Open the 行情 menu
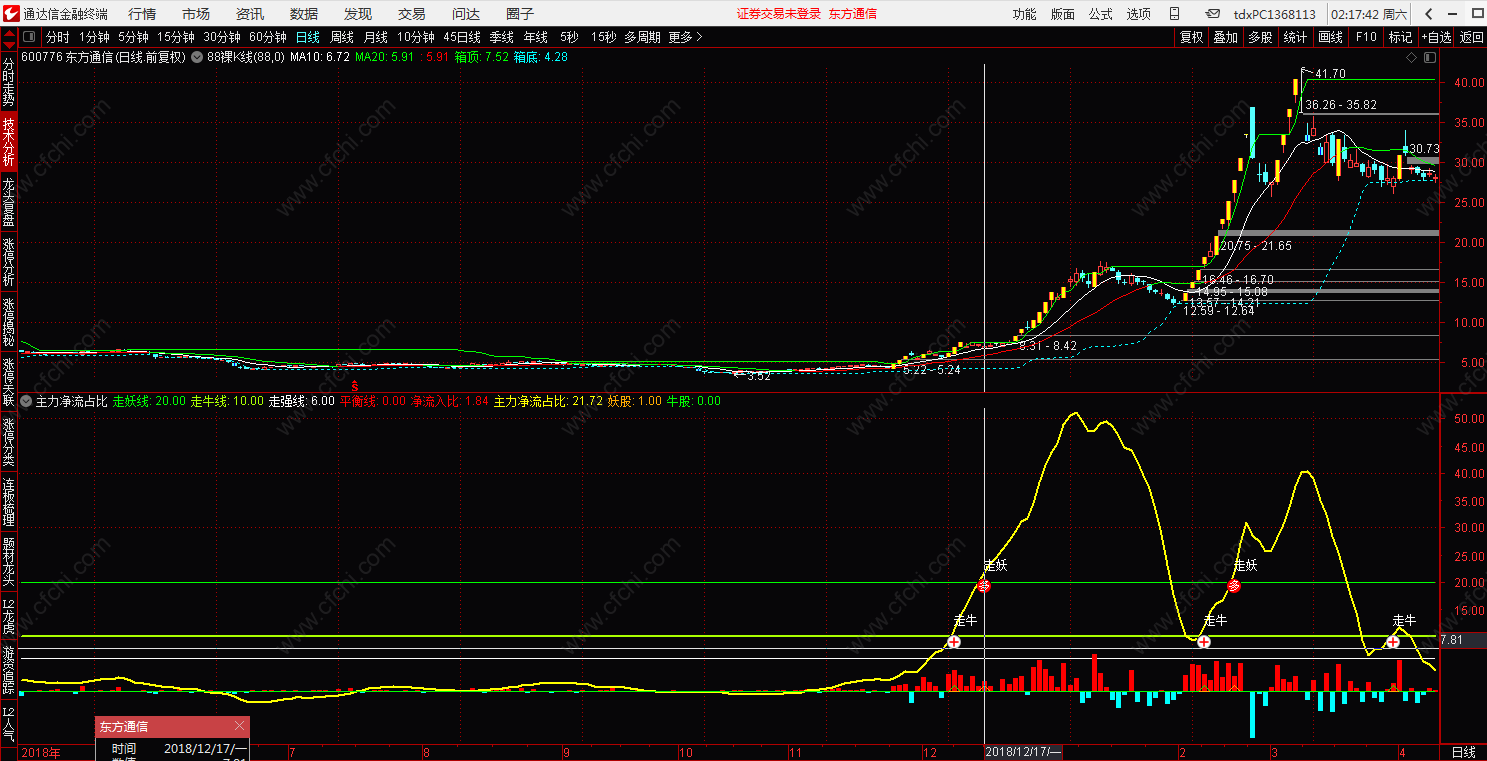 pyautogui.click(x=142, y=14)
